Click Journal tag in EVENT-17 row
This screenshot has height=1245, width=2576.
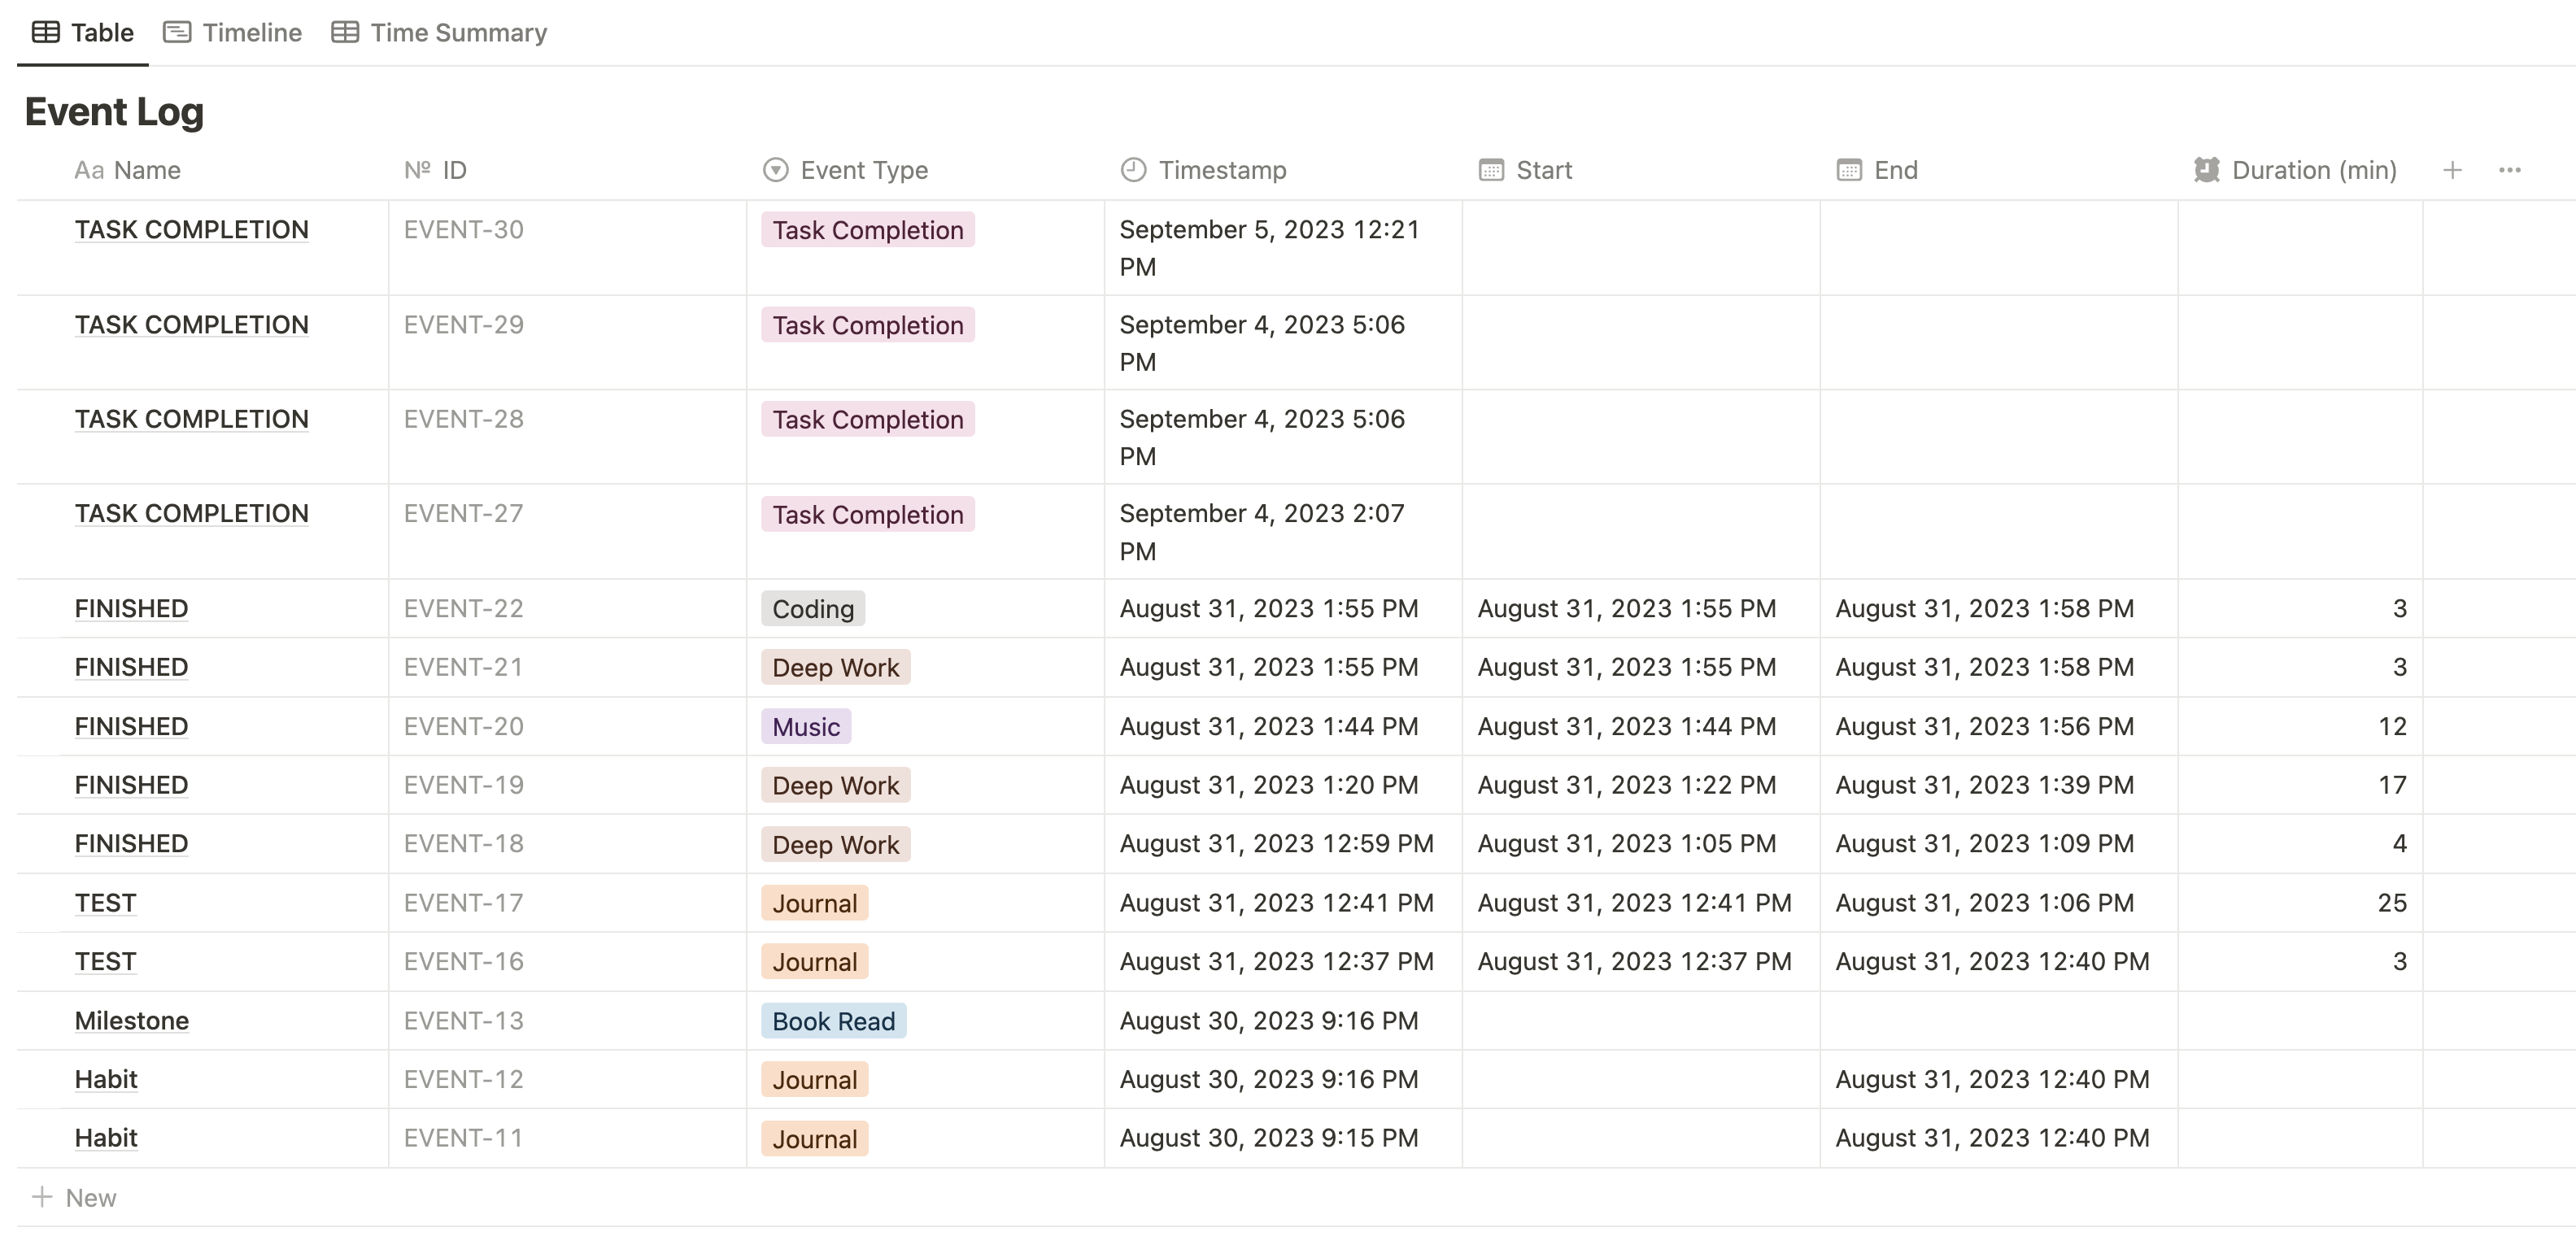(815, 903)
